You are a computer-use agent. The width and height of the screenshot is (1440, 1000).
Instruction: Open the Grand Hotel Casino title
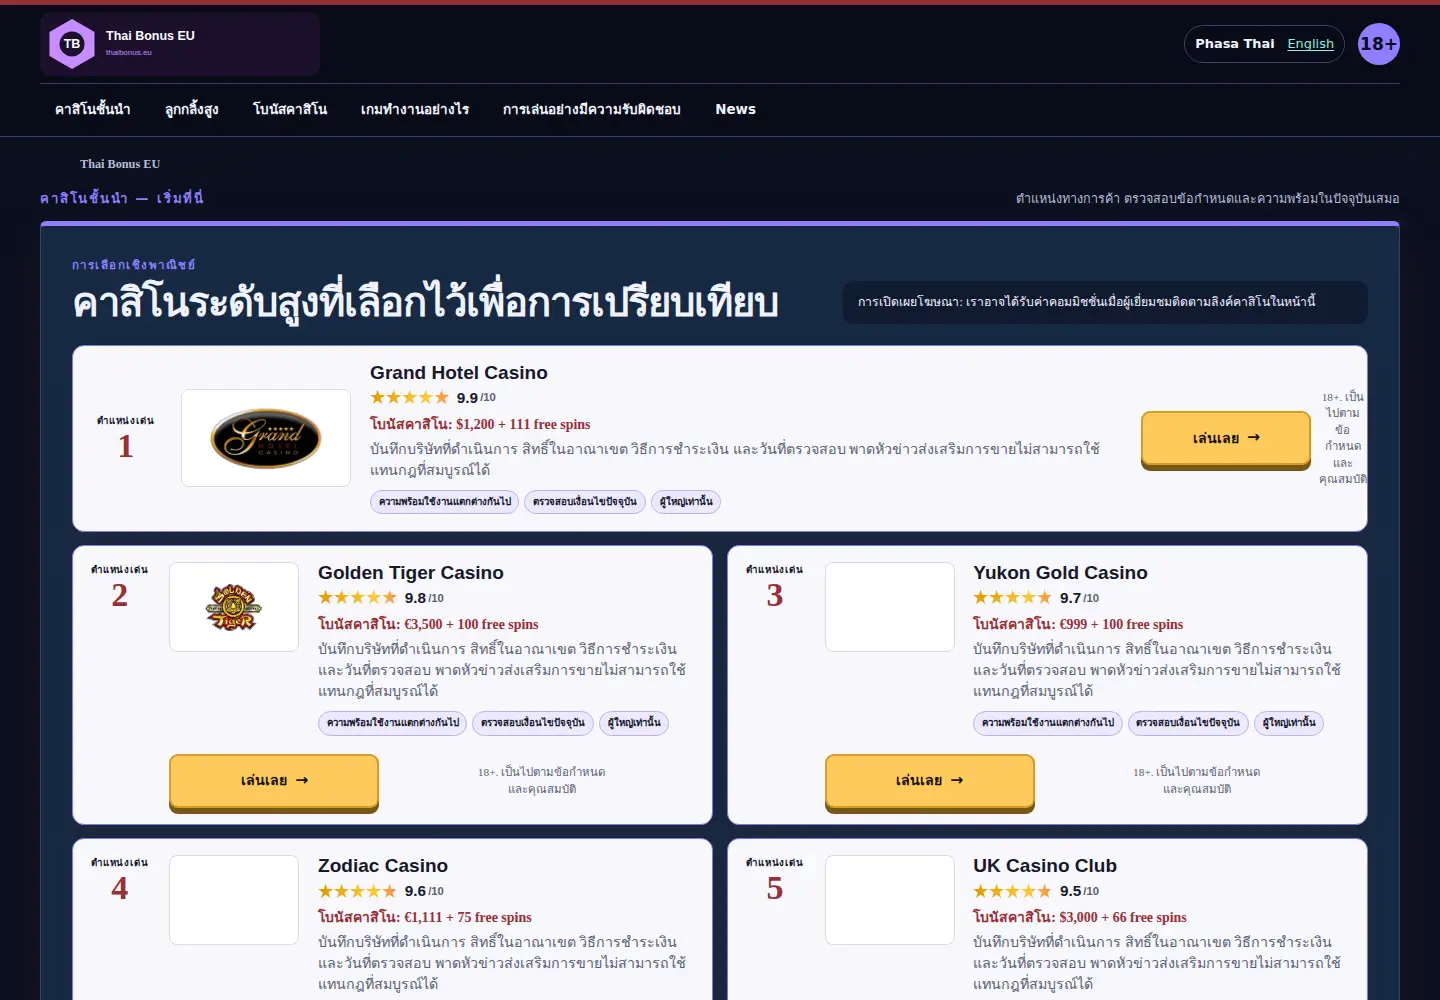click(459, 373)
